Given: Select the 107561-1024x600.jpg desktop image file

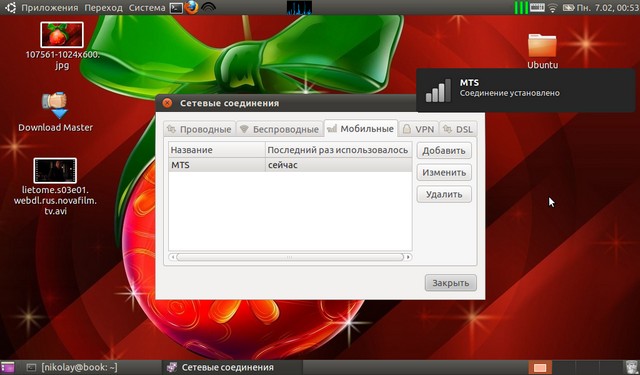Looking at the screenshot, I should pyautogui.click(x=62, y=46).
